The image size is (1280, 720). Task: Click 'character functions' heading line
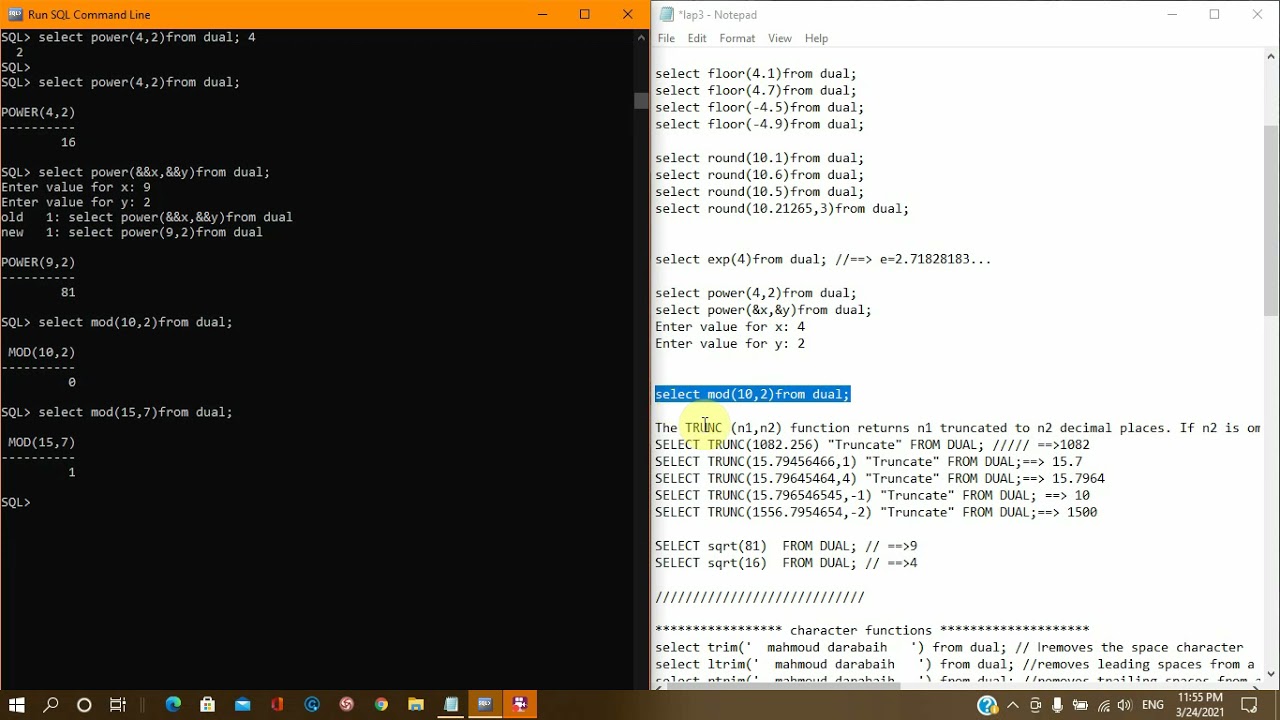click(x=872, y=630)
